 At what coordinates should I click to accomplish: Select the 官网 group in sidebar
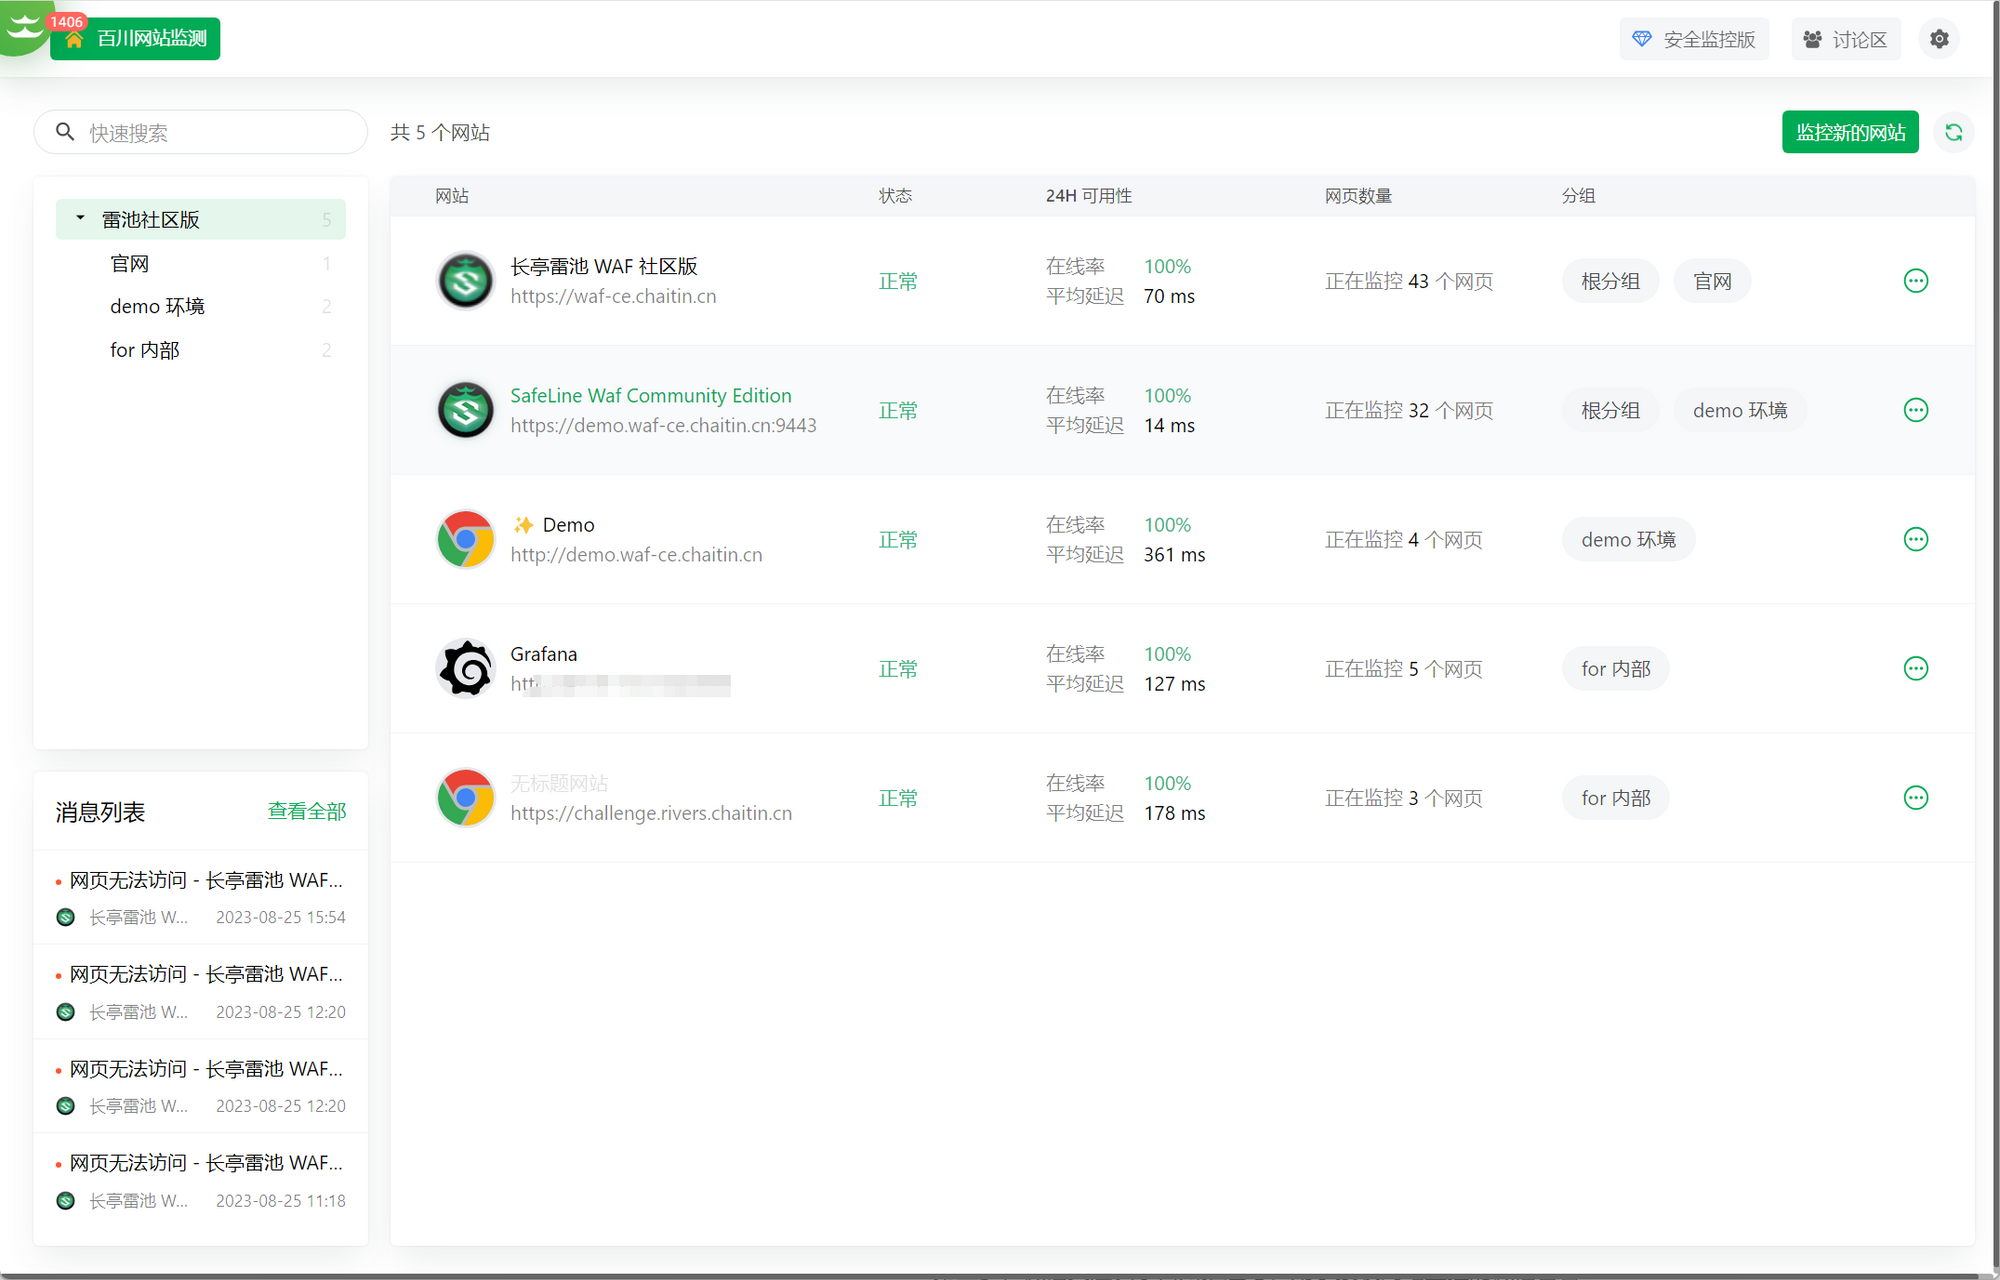point(130,264)
